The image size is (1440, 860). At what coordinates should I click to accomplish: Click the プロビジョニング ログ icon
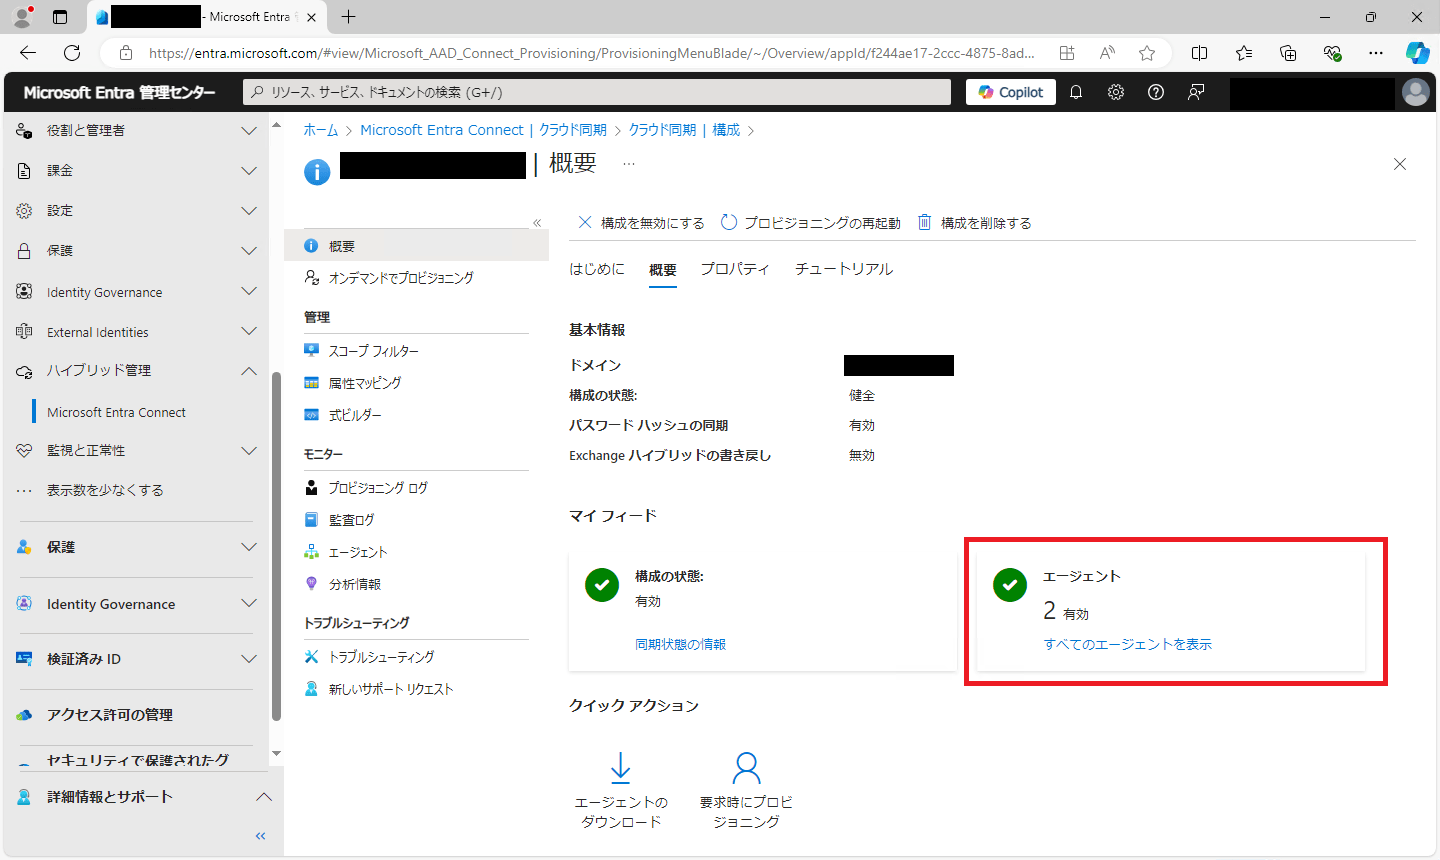tap(311, 488)
